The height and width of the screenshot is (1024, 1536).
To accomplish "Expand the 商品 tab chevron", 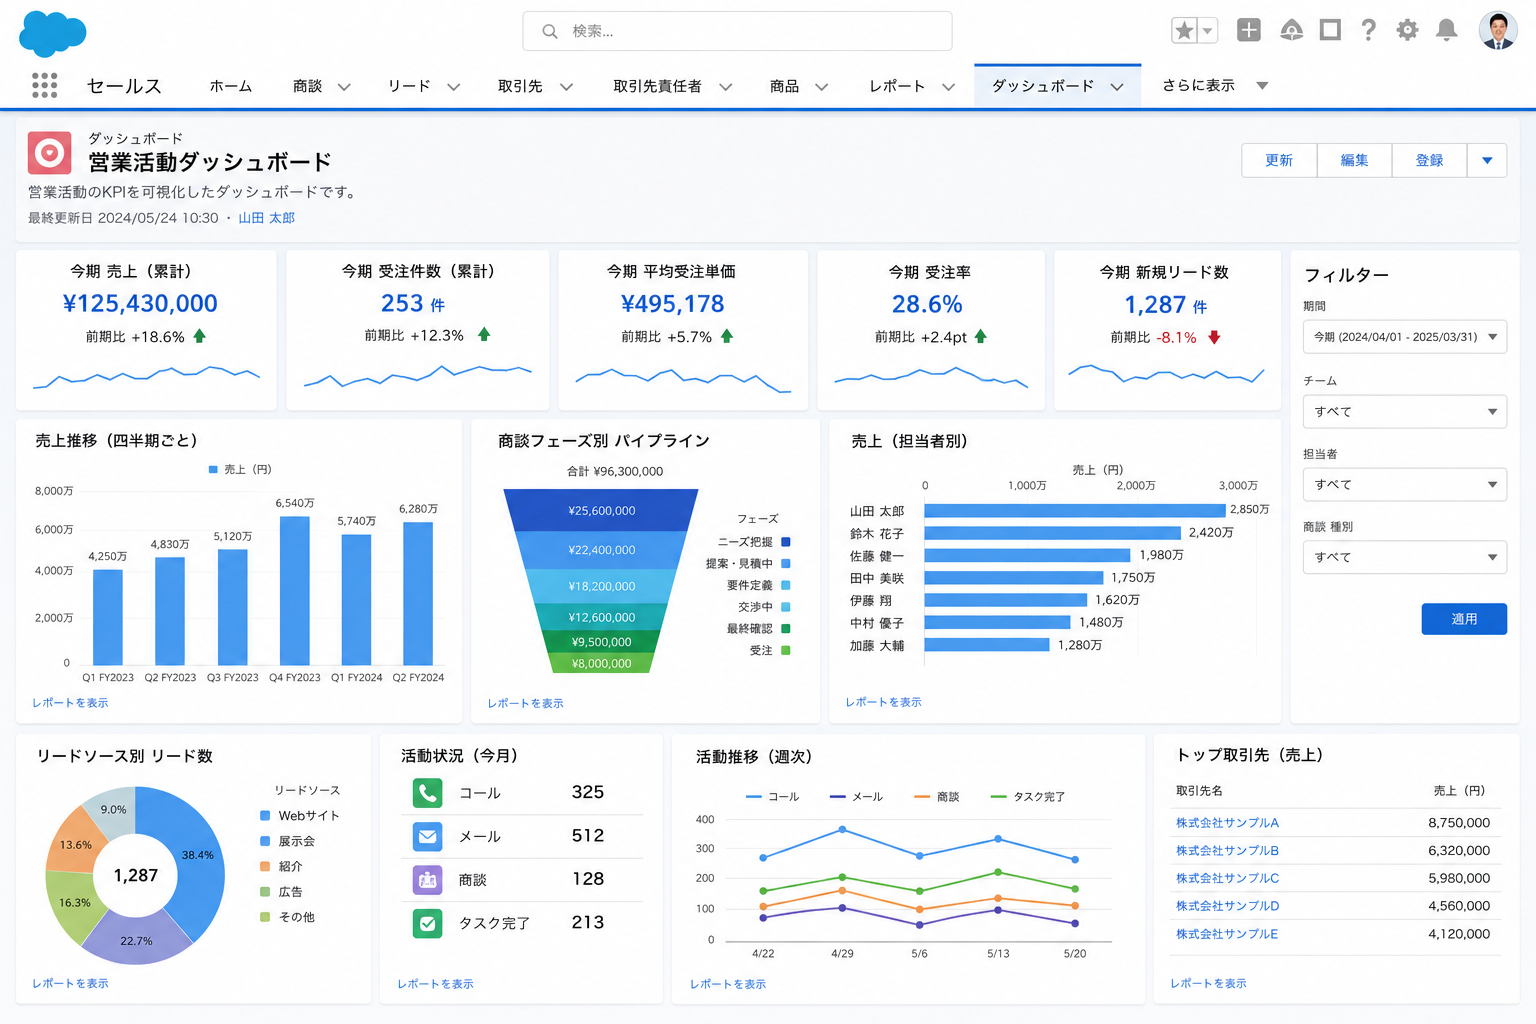I will click(x=821, y=87).
